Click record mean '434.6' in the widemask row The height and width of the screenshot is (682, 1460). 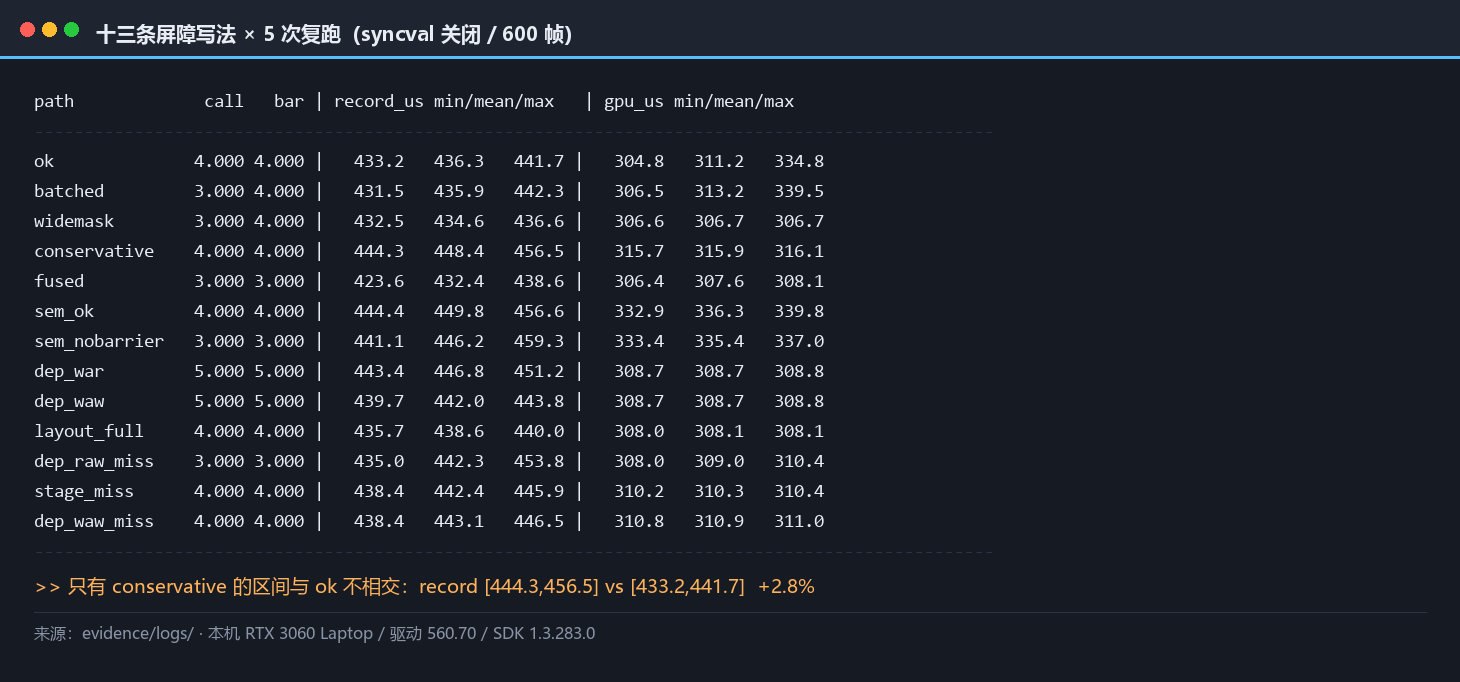coord(459,221)
